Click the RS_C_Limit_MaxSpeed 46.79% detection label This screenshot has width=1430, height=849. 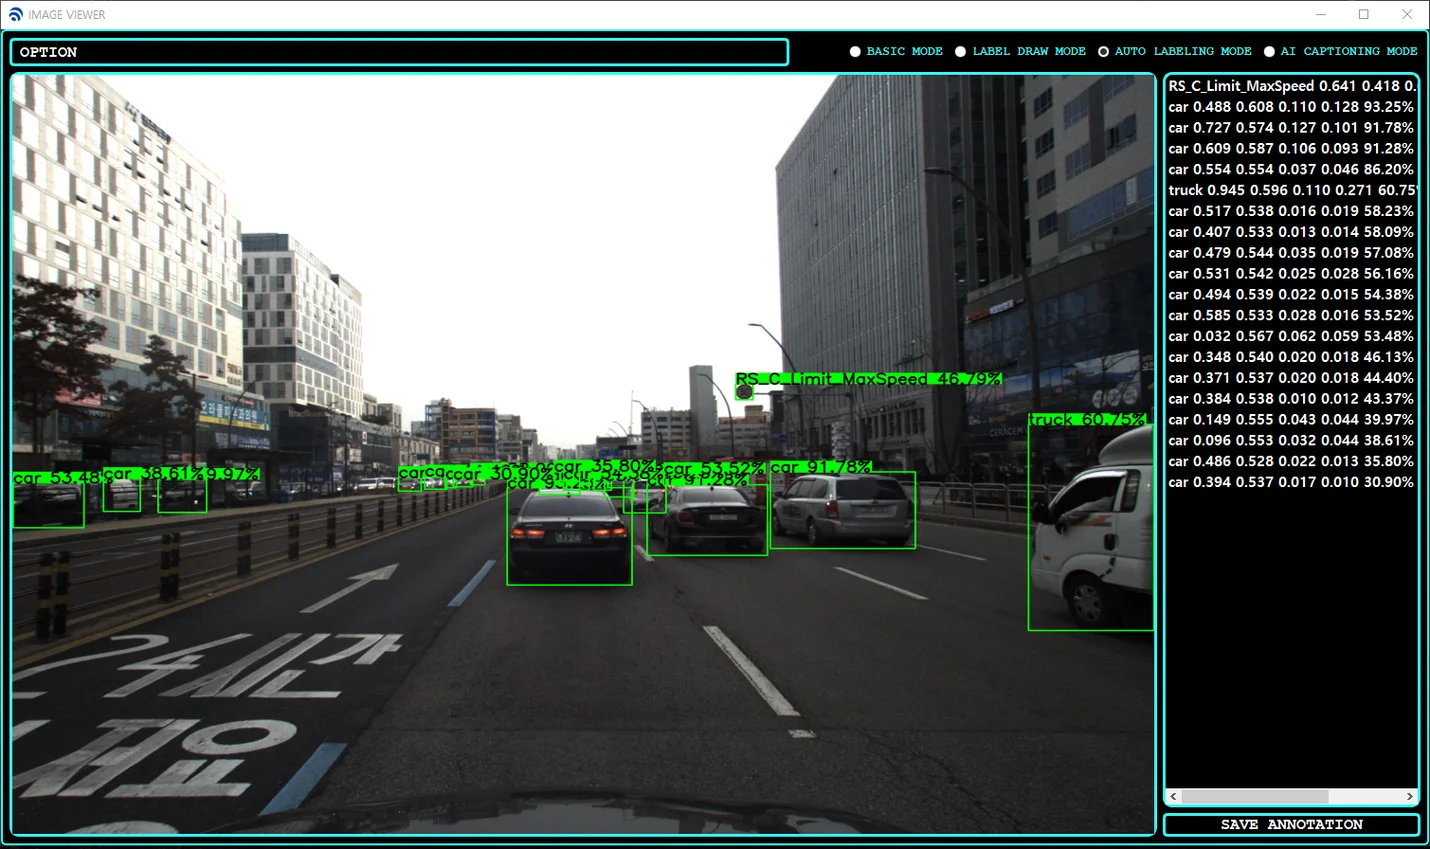tap(868, 378)
